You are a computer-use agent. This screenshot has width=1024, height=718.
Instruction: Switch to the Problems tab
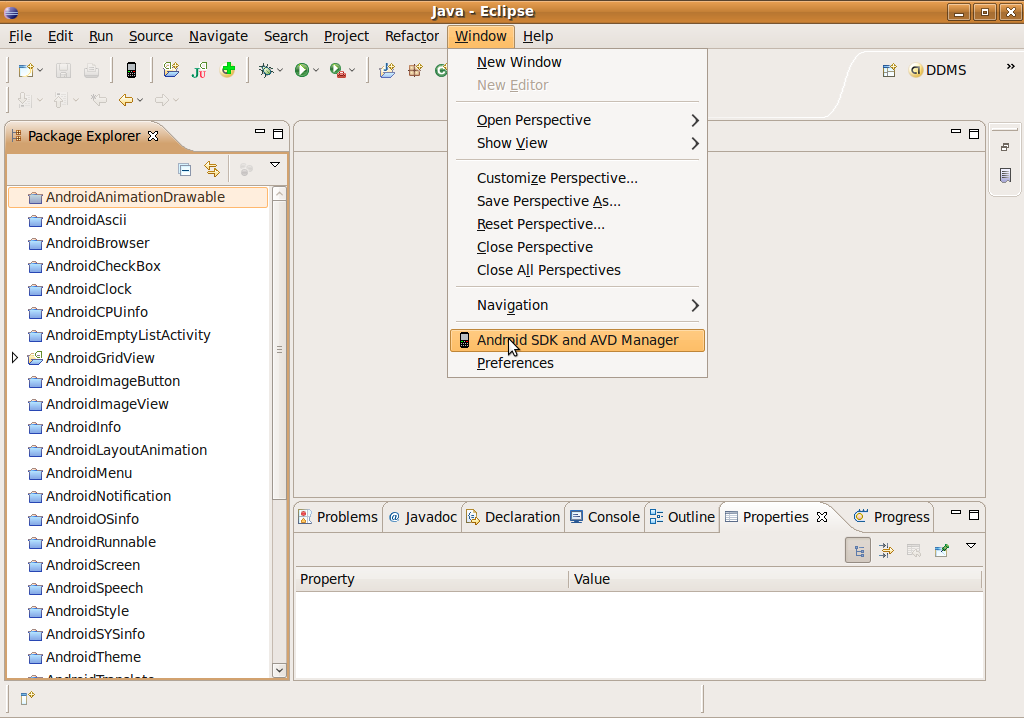338,517
